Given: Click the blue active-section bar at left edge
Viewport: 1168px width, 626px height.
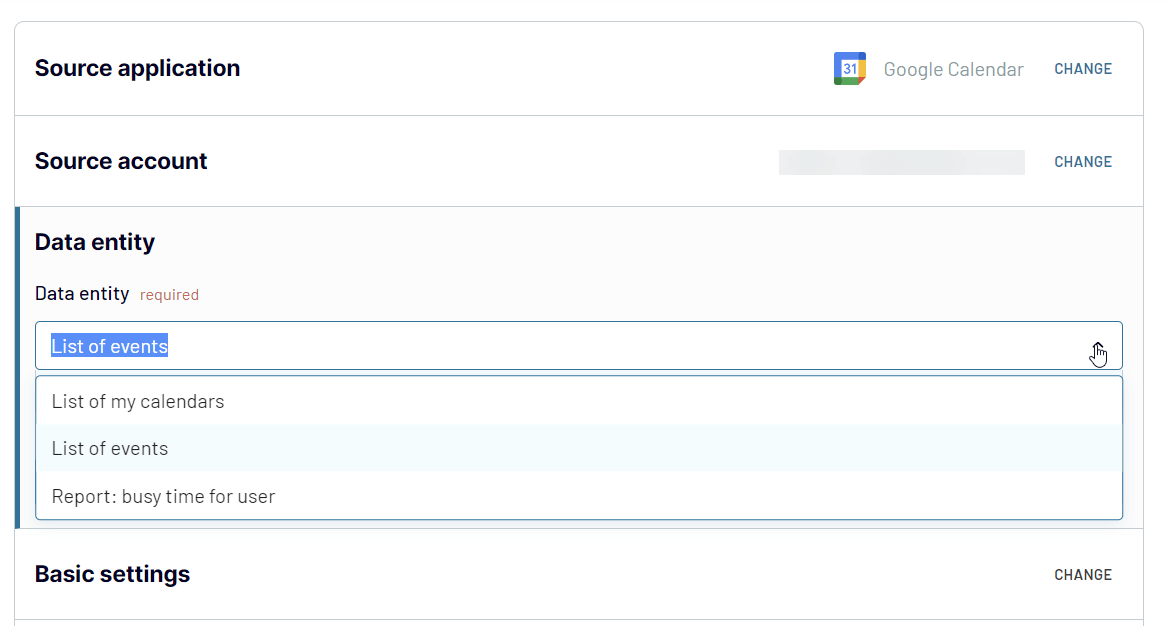Looking at the screenshot, I should tap(17, 367).
